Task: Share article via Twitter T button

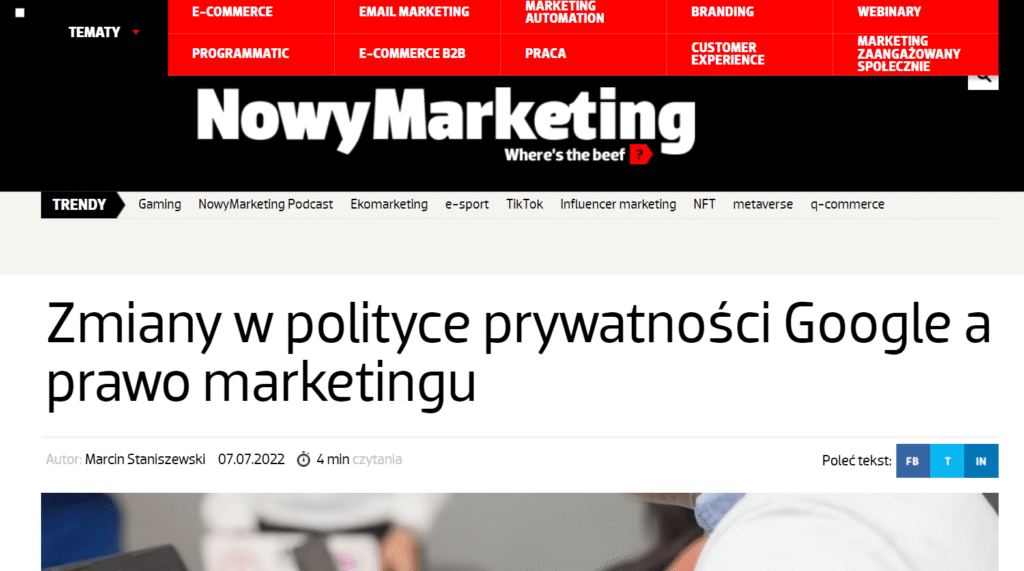Action: click(x=947, y=461)
